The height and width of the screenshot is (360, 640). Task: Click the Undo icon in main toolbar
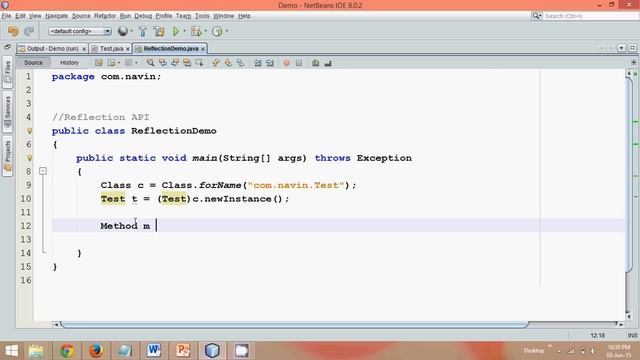click(x=13, y=31)
